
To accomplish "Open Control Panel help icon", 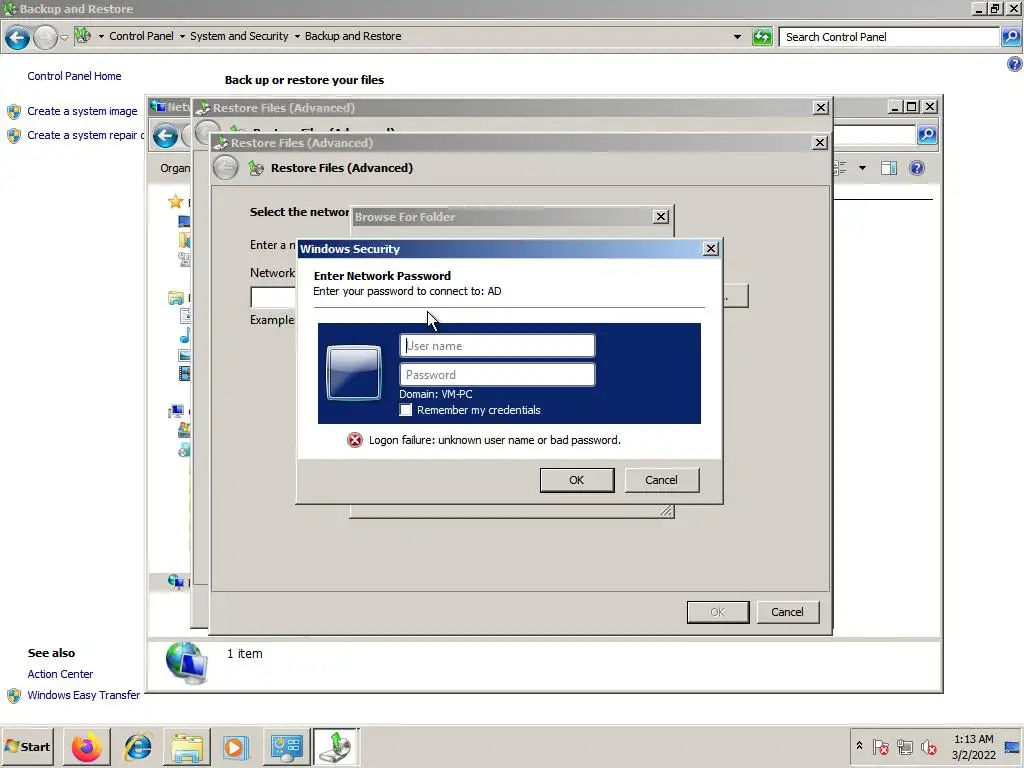I will tap(1014, 63).
